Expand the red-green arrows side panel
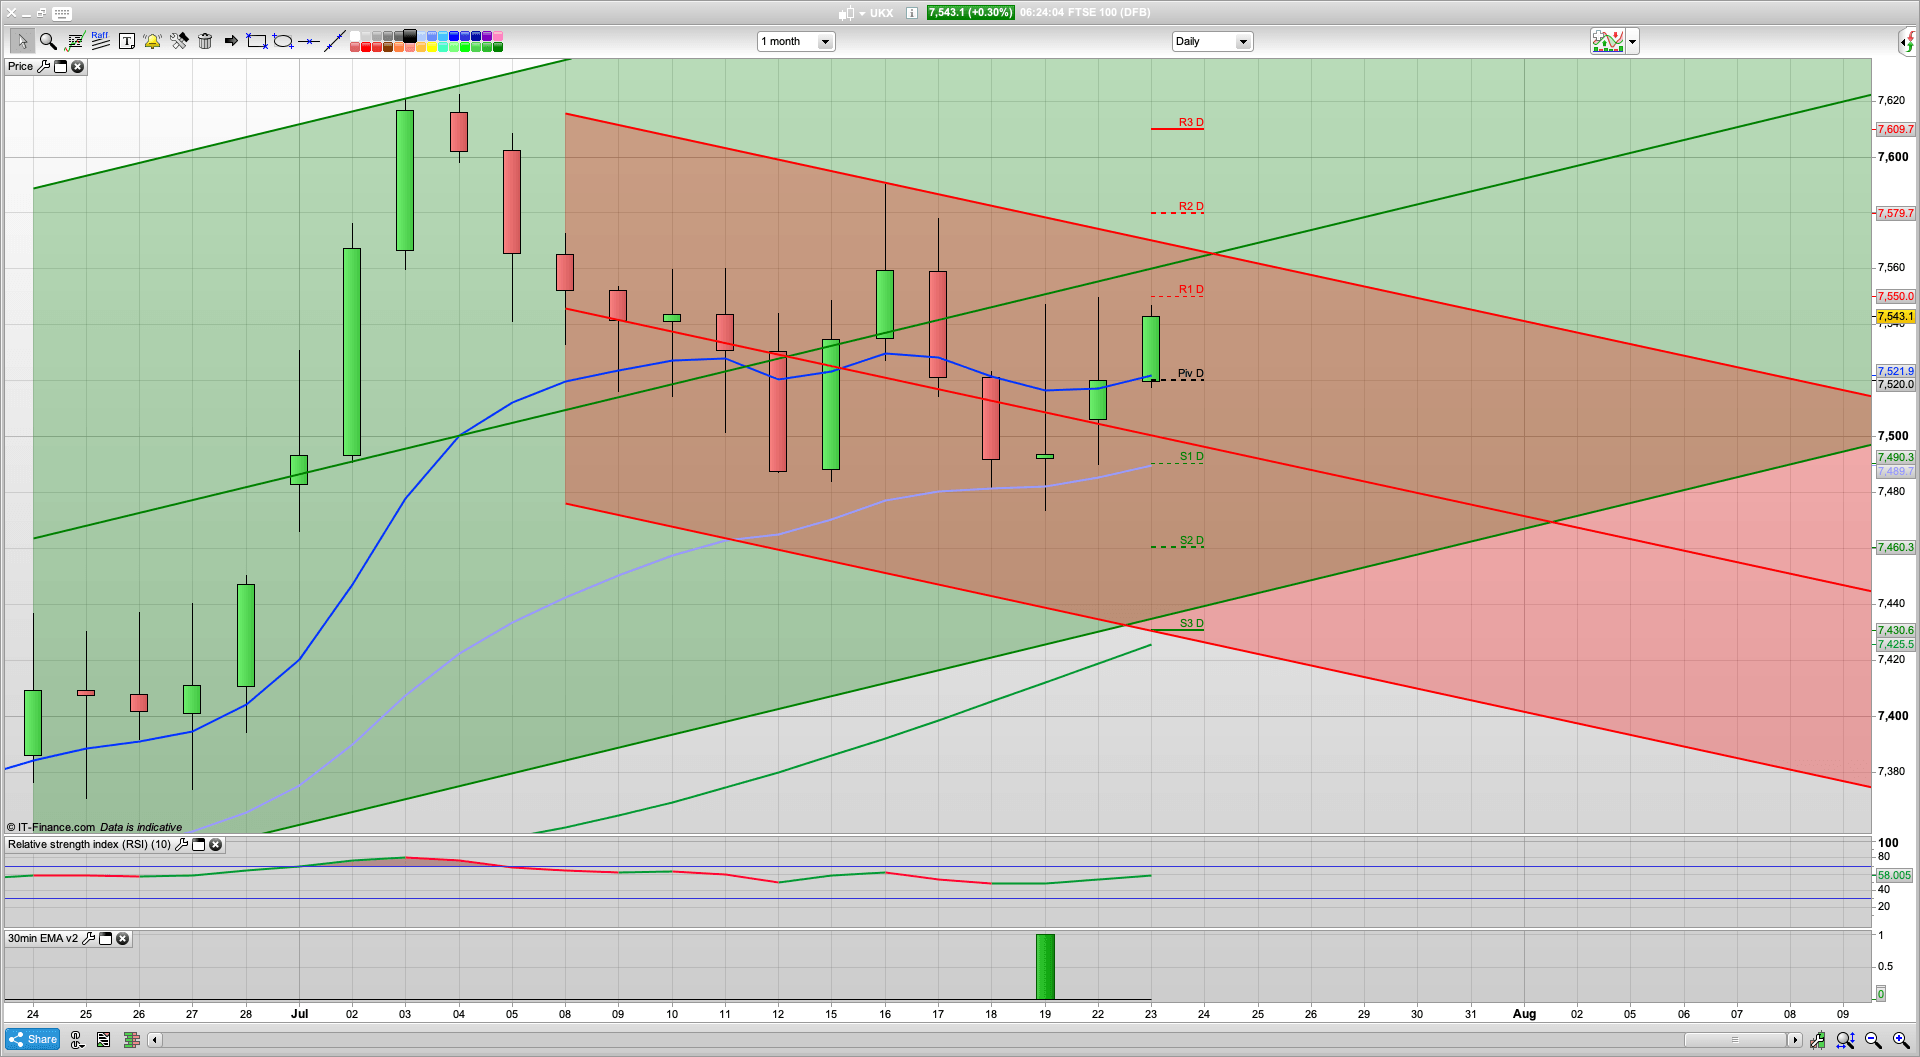 [1908, 41]
